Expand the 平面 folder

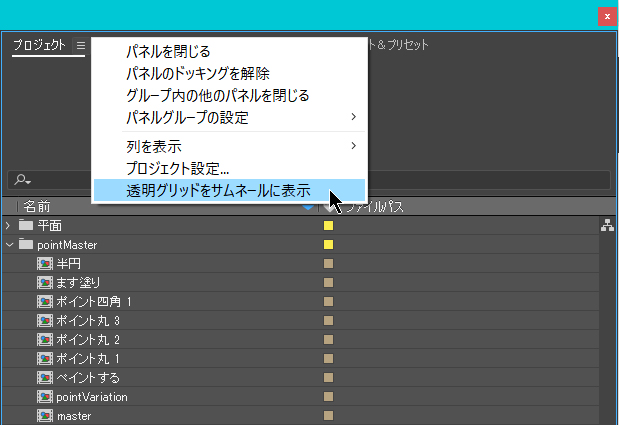pyautogui.click(x=9, y=225)
